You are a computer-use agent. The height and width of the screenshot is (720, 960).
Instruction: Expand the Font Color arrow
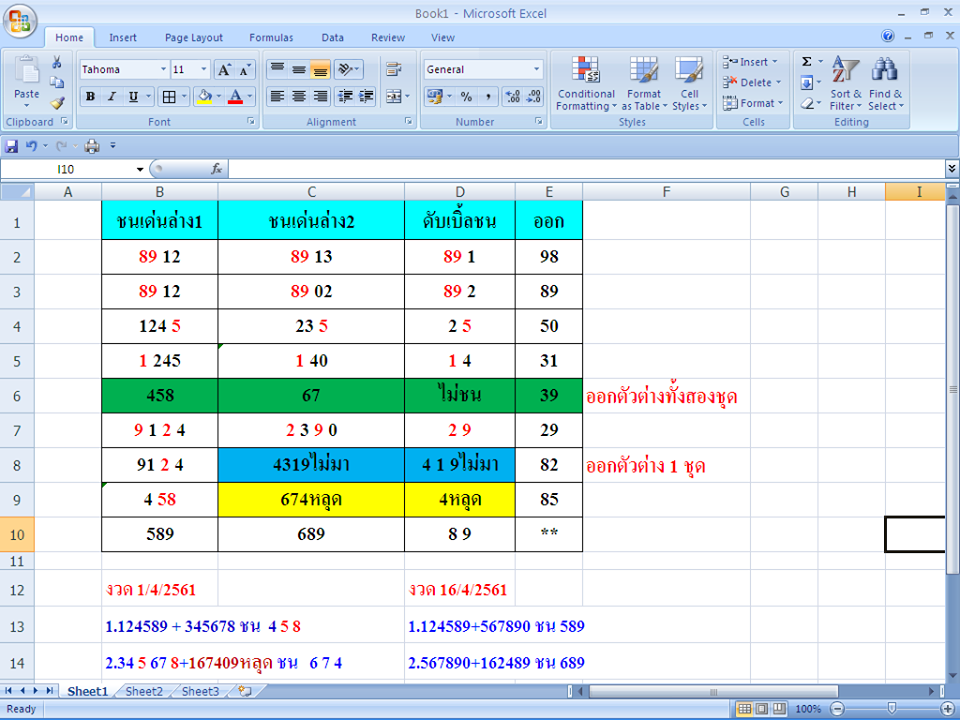pyautogui.click(x=250, y=96)
